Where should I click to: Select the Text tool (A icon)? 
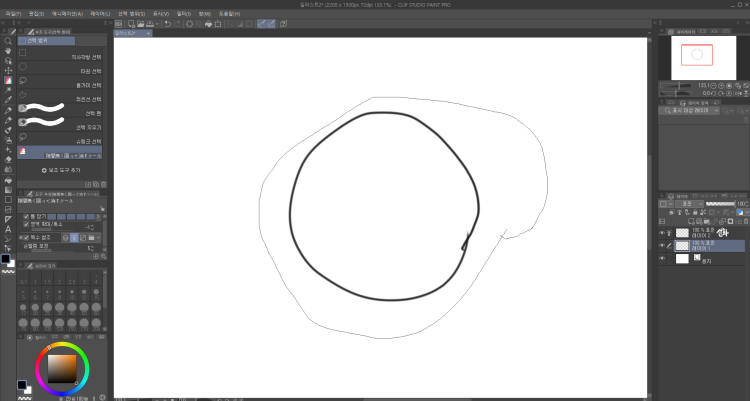8,229
